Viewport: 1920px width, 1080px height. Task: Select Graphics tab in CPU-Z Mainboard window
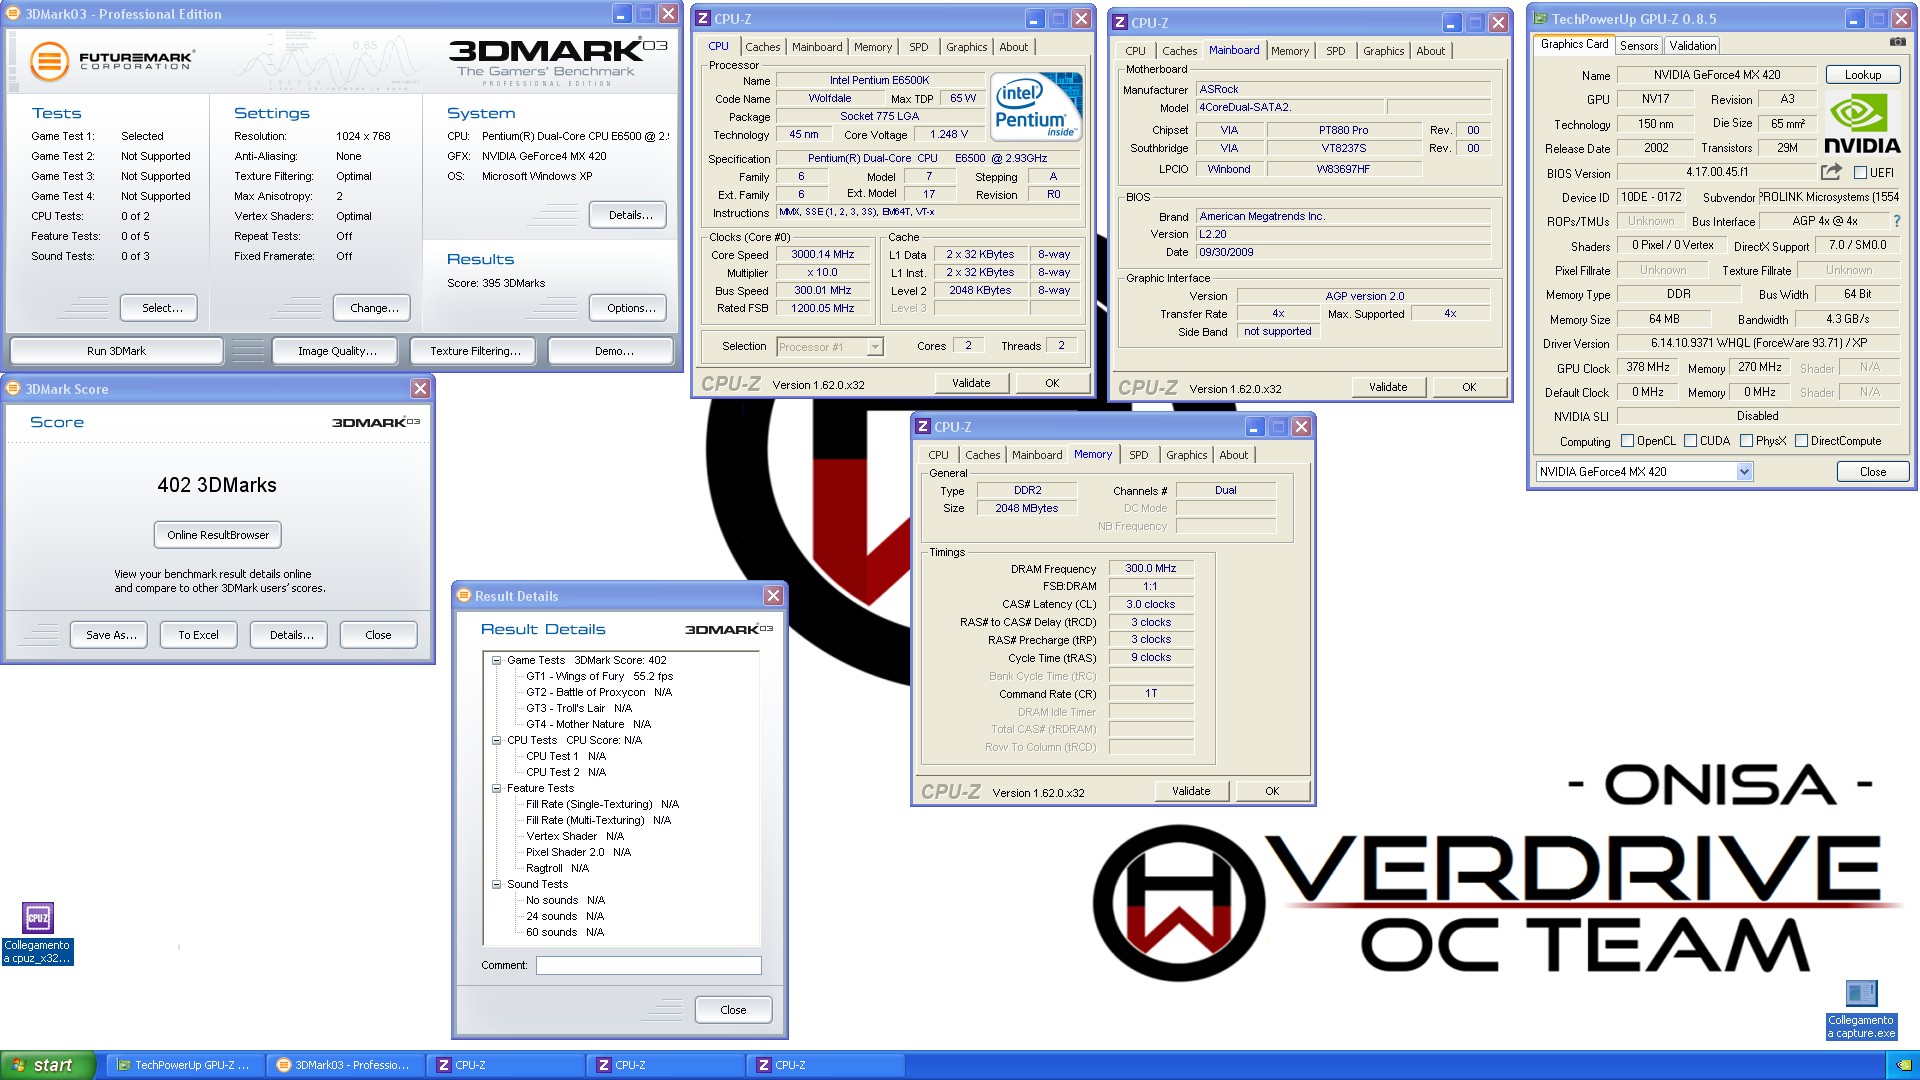pos(1383,51)
